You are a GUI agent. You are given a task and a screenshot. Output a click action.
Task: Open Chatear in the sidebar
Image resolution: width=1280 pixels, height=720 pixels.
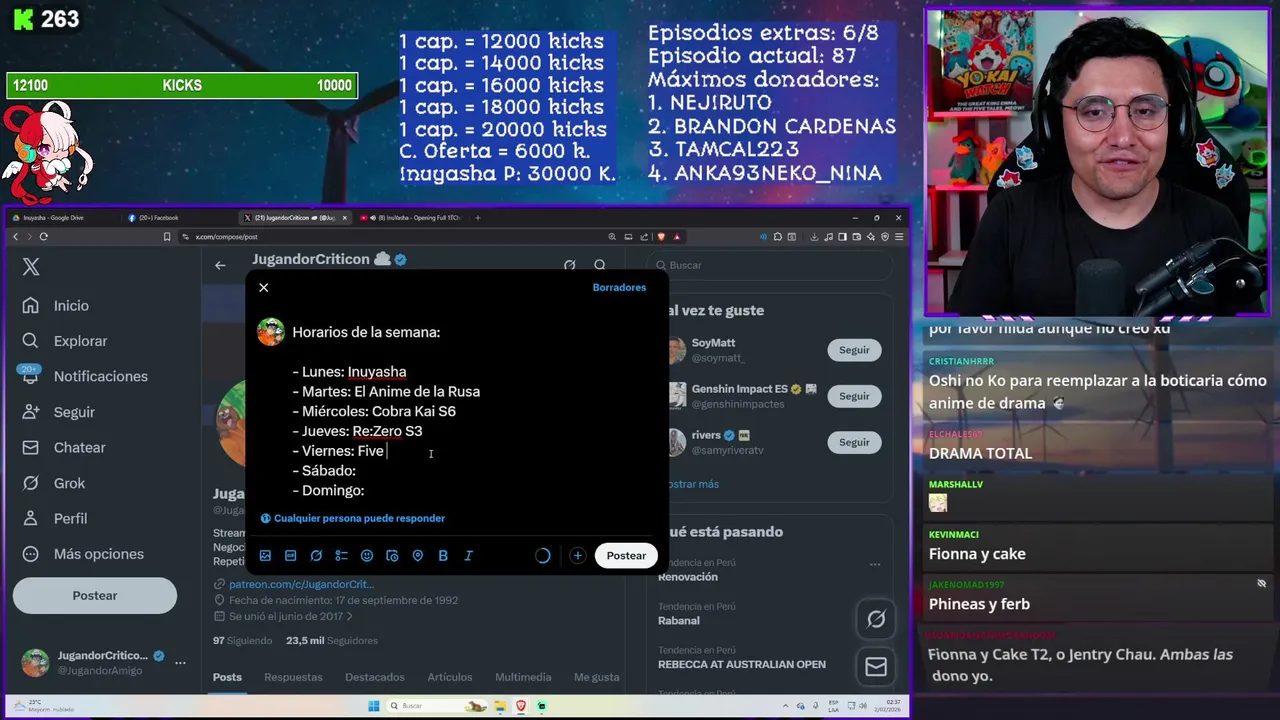63,448
